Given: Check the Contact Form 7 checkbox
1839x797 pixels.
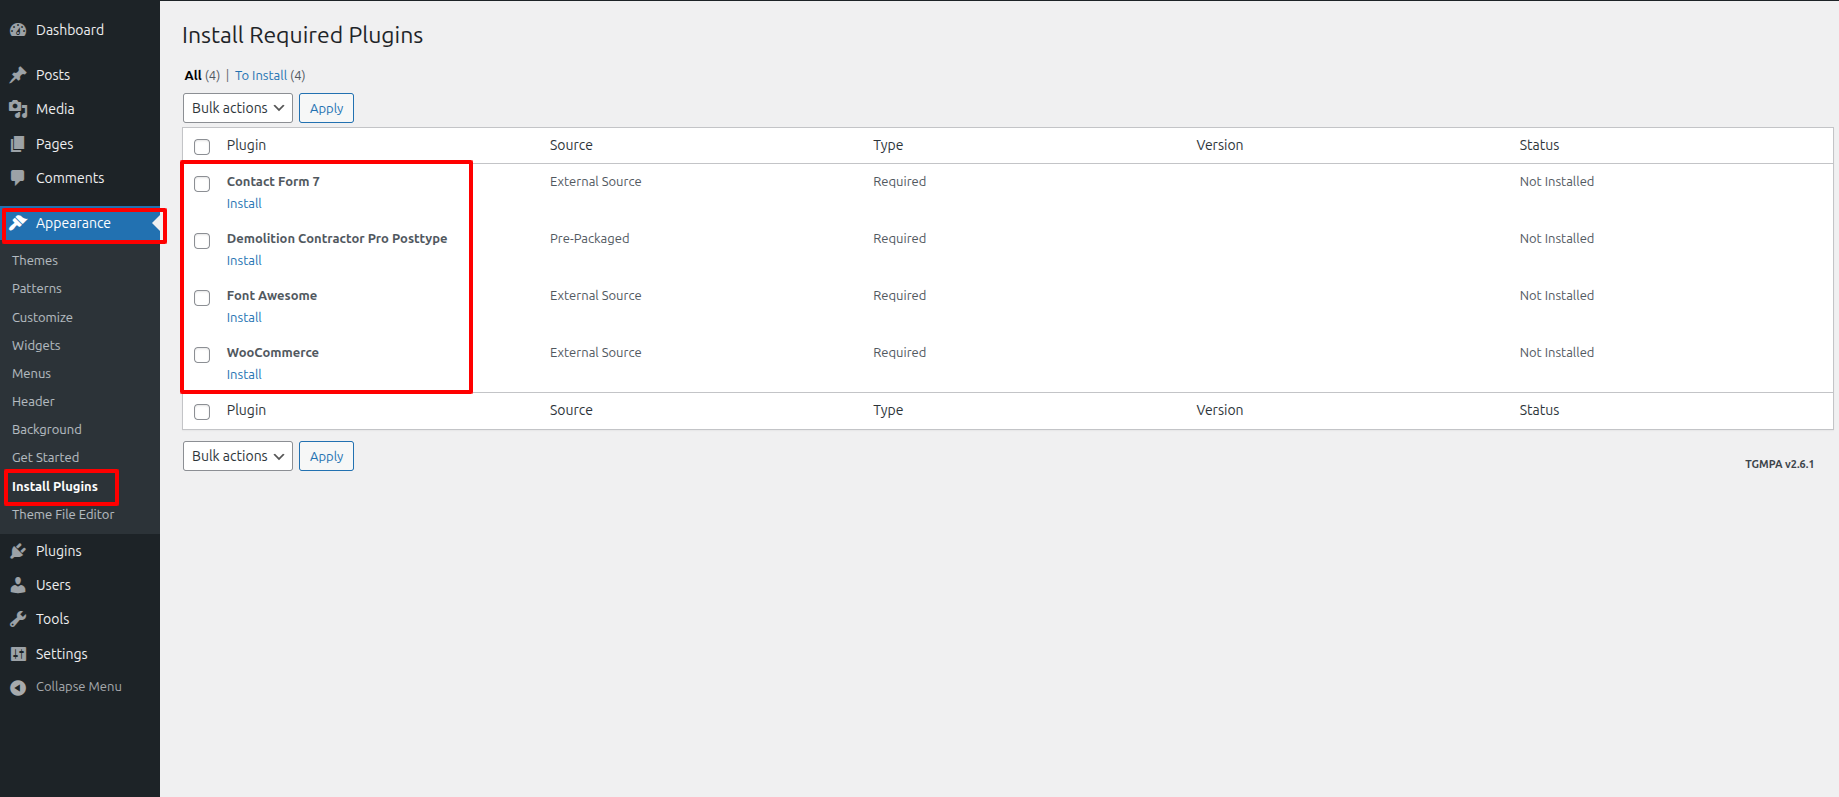Looking at the screenshot, I should pyautogui.click(x=202, y=184).
